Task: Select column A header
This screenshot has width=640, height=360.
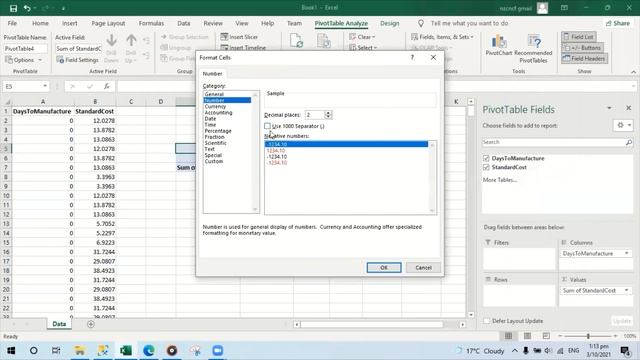Action: tap(43, 102)
